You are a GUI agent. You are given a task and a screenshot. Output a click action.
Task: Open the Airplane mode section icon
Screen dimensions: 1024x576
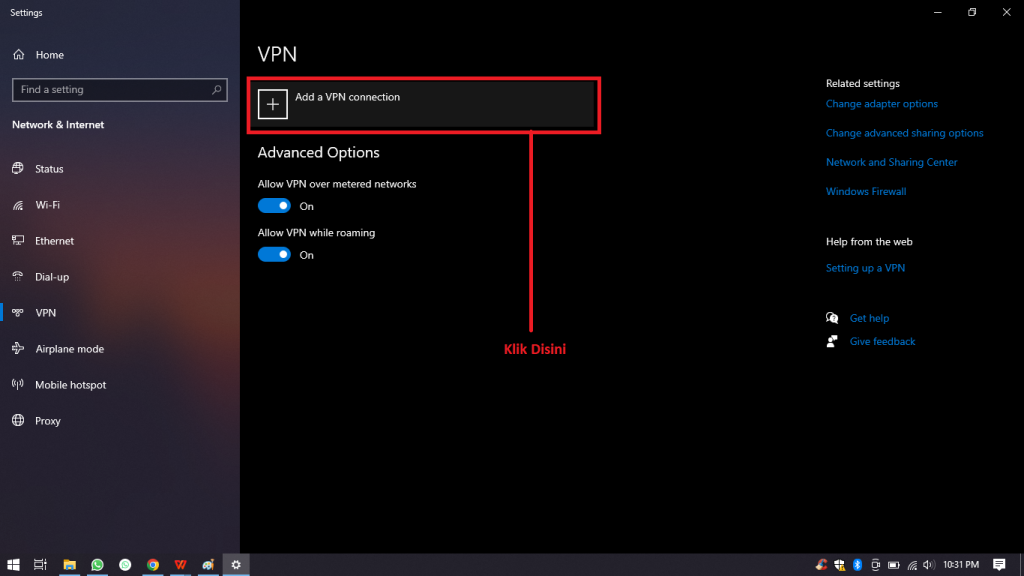[20, 348]
